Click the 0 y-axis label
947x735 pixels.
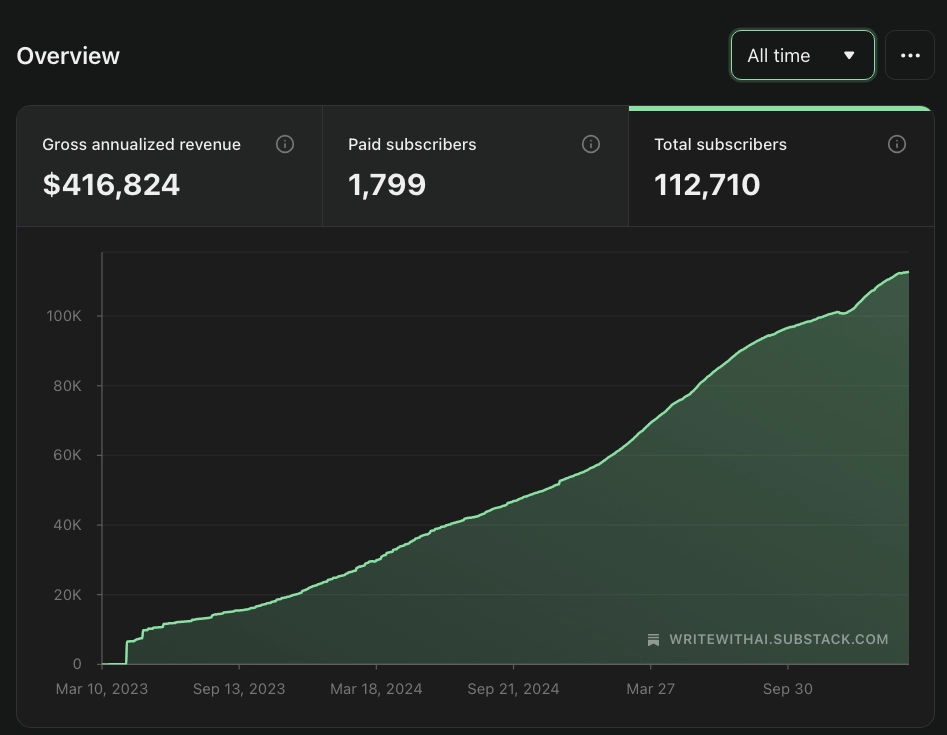coord(77,664)
